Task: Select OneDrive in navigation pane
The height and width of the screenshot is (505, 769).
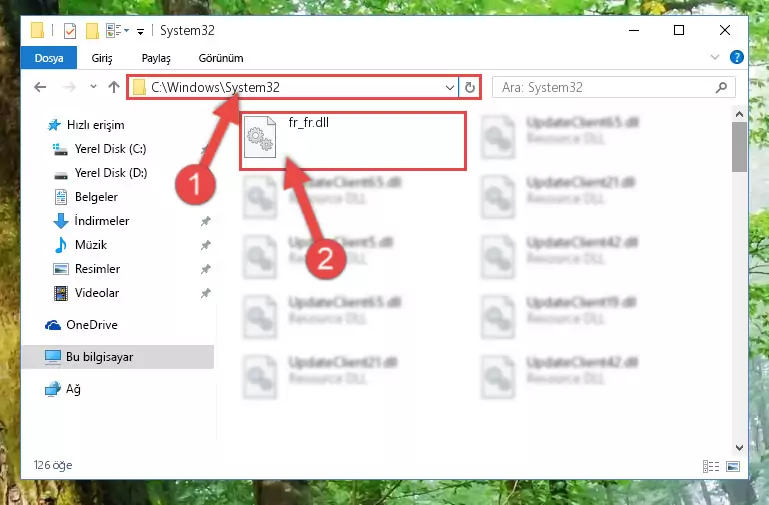Action: 92,325
